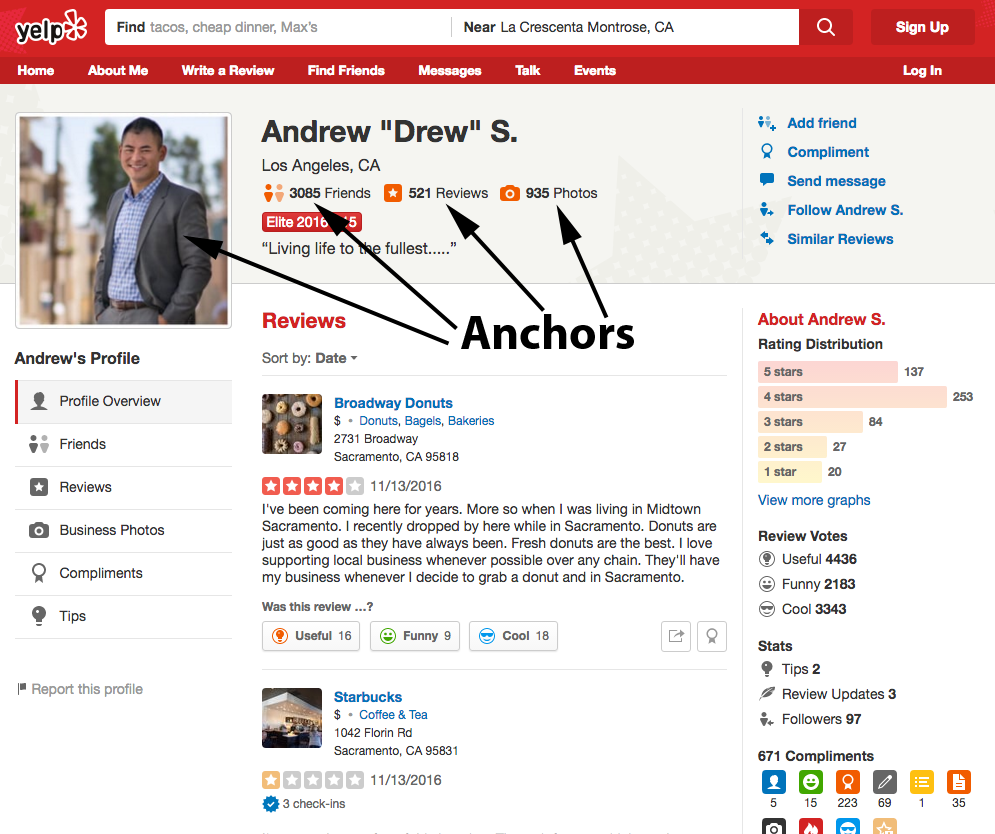Vote Useful on the Broadway Donuts review
The image size is (995, 834).
(311, 636)
